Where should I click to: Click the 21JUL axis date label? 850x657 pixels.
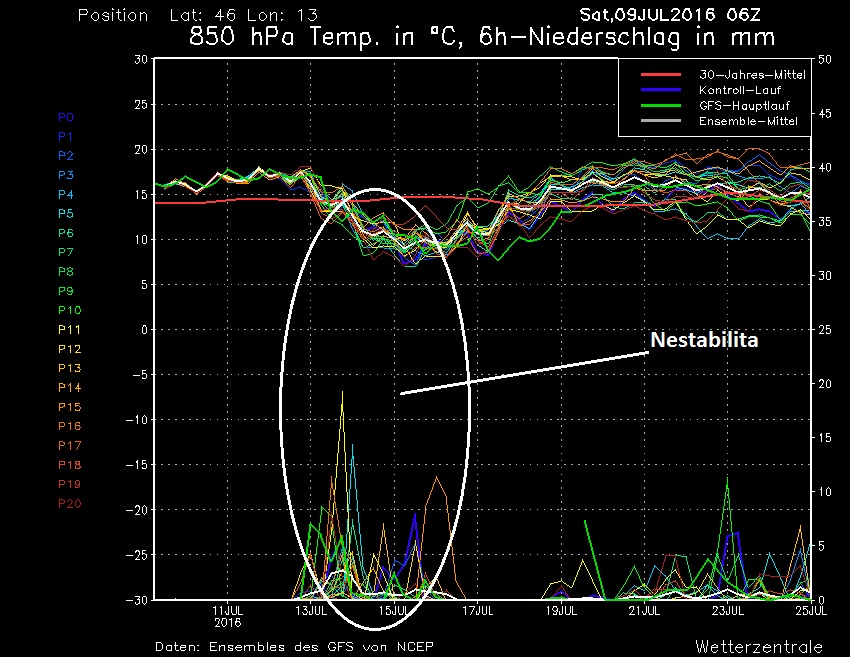(645, 611)
